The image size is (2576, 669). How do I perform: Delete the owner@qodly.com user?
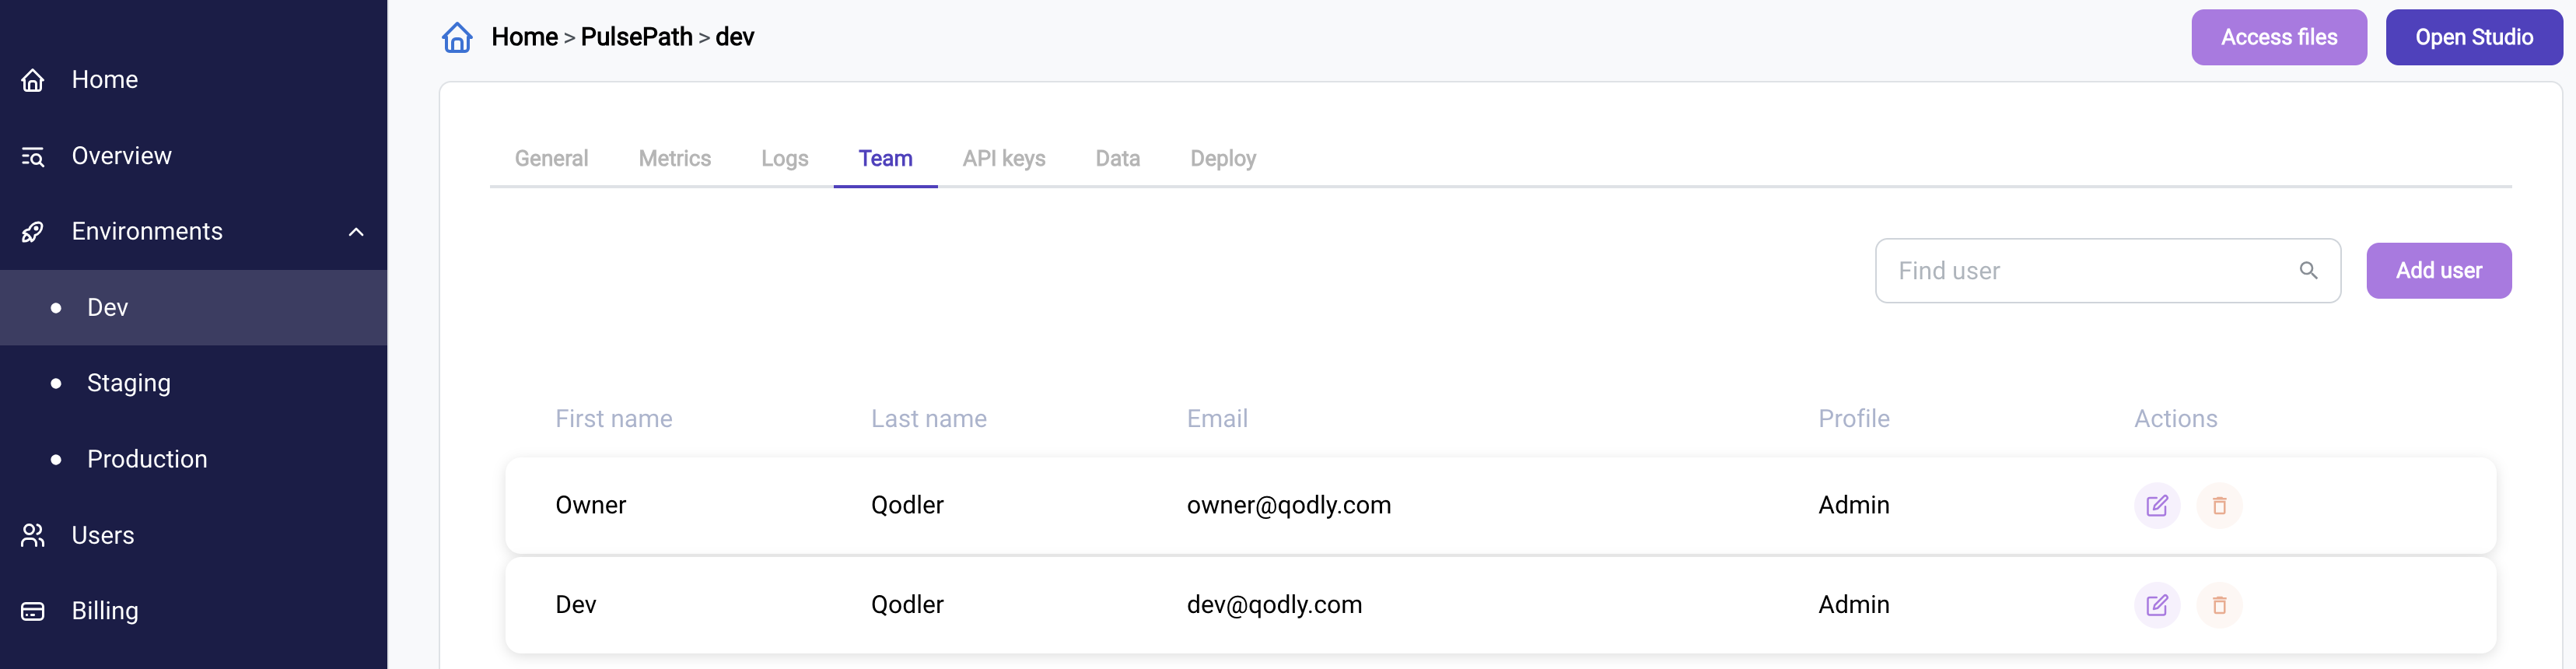pos(2219,505)
